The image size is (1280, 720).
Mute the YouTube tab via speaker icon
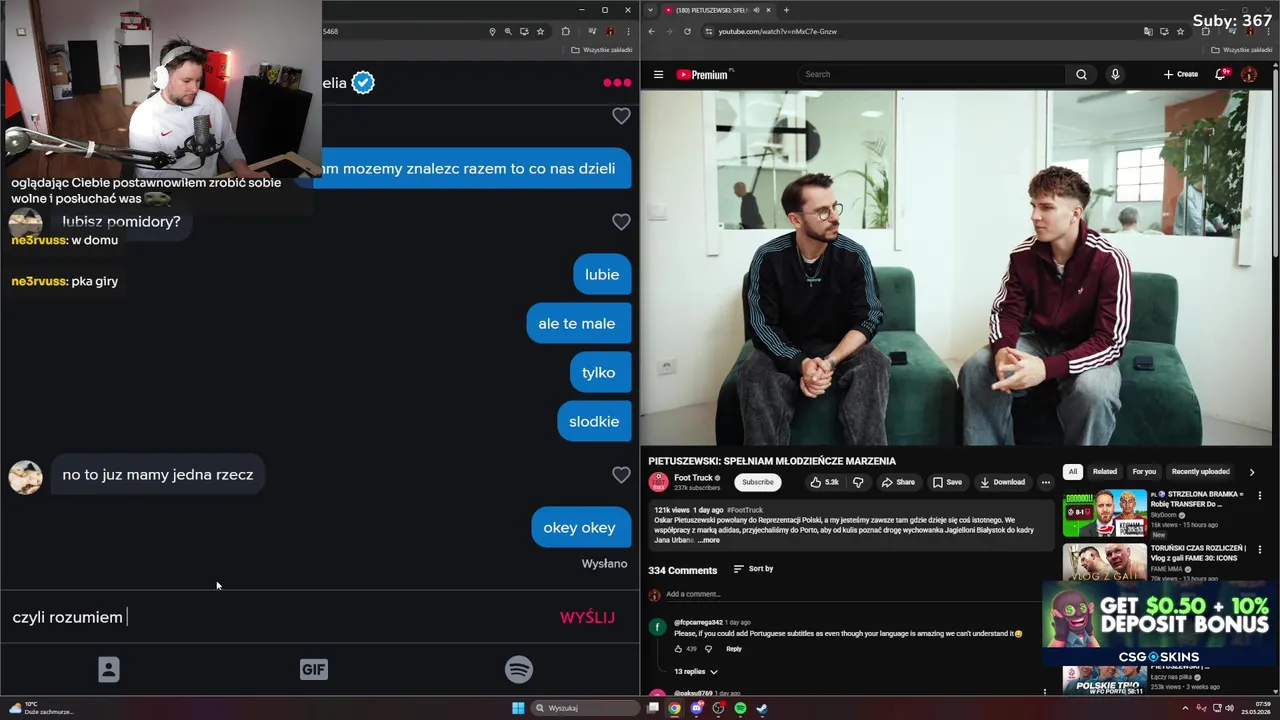tap(756, 10)
